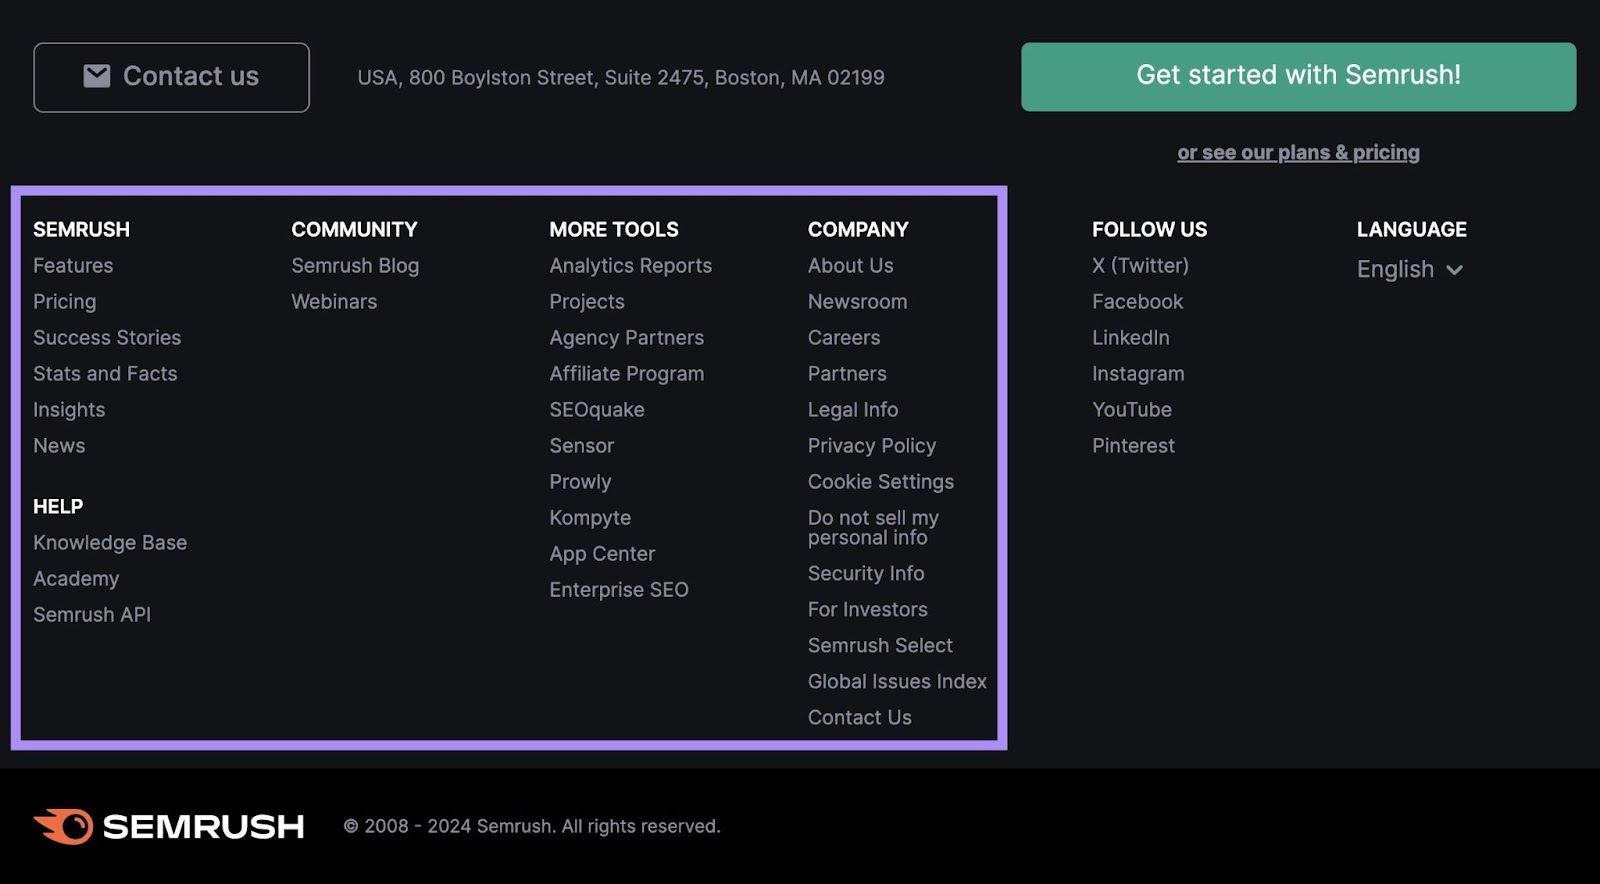Open the Webinars link
The image size is (1600, 884).
[334, 301]
